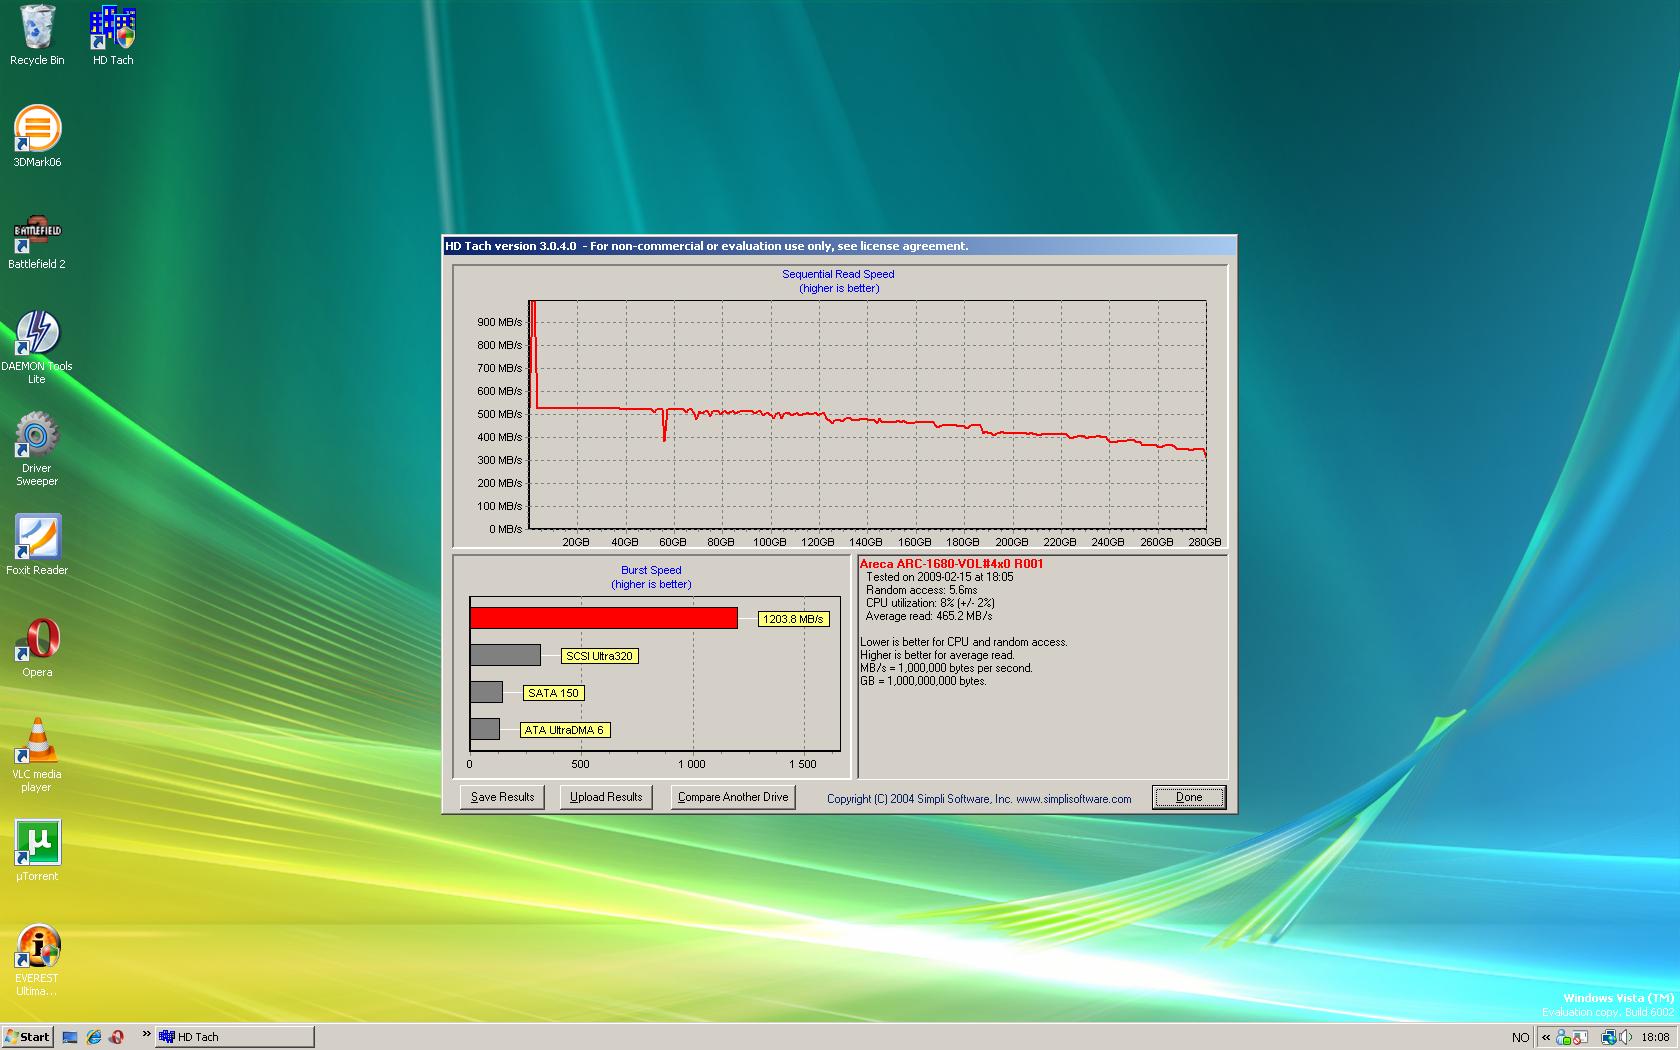Click the 1203.8 MB/s burst label
Screen dimensions: 1680x1050
click(793, 619)
